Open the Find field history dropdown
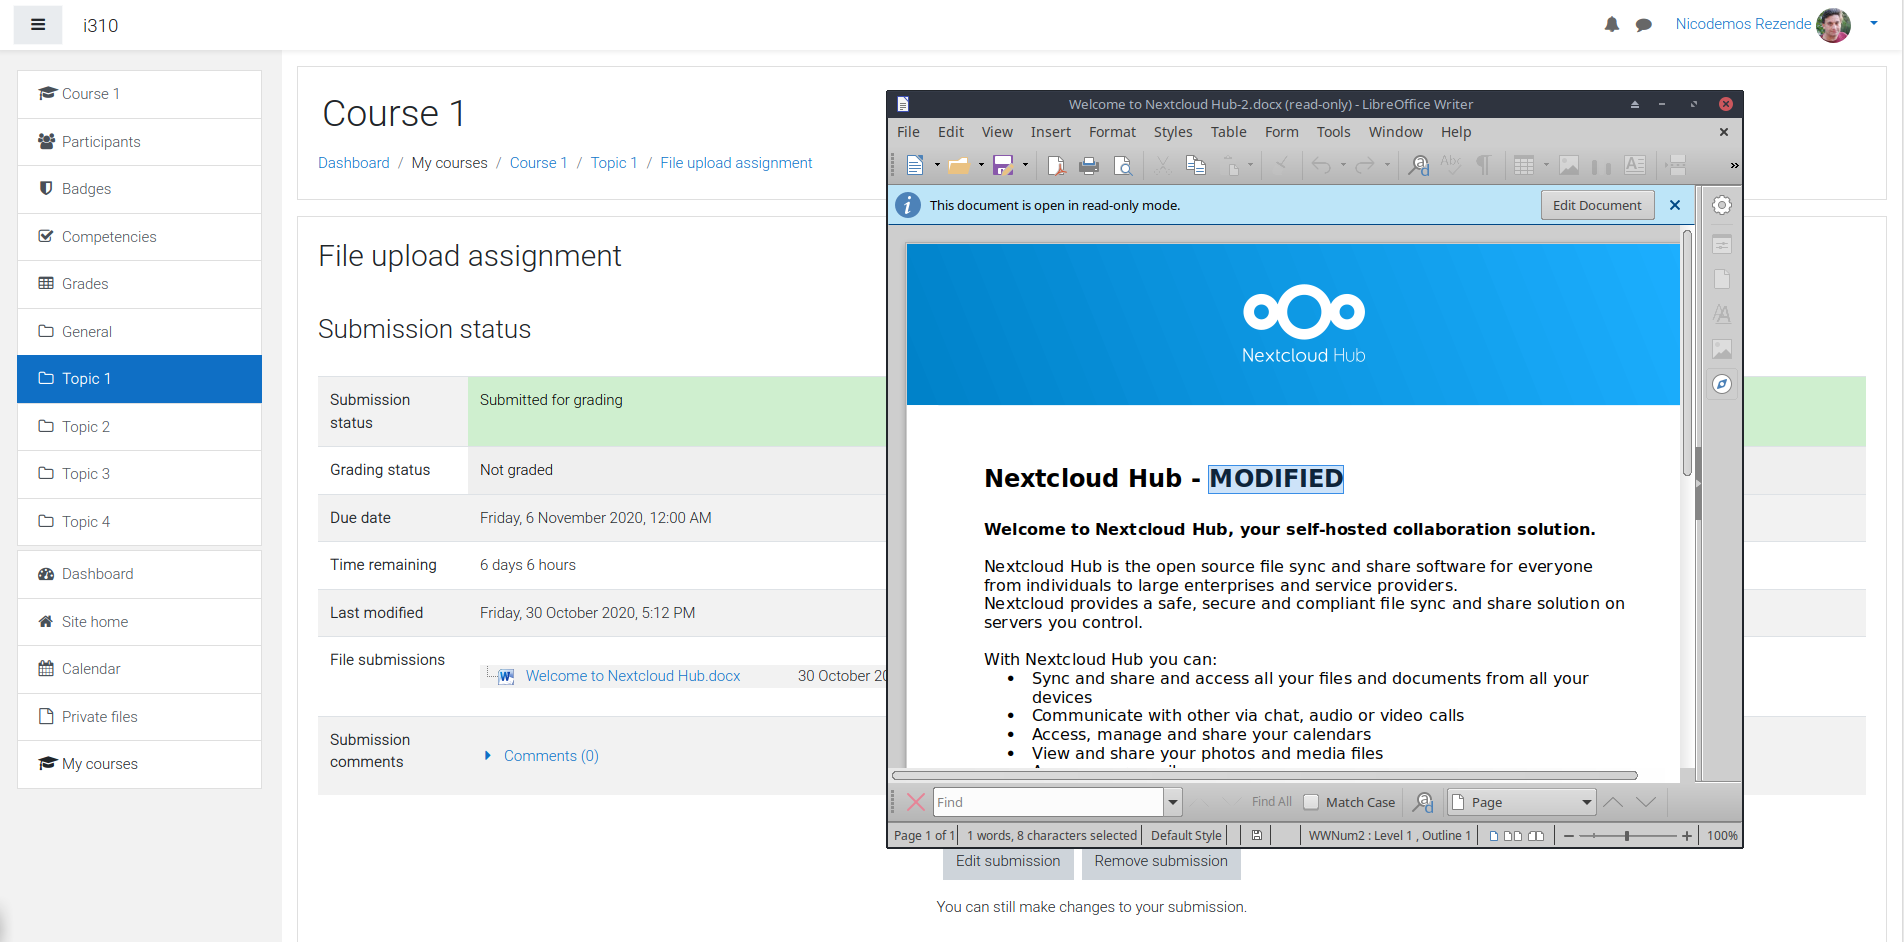The image size is (1904, 942). pos(1173,802)
